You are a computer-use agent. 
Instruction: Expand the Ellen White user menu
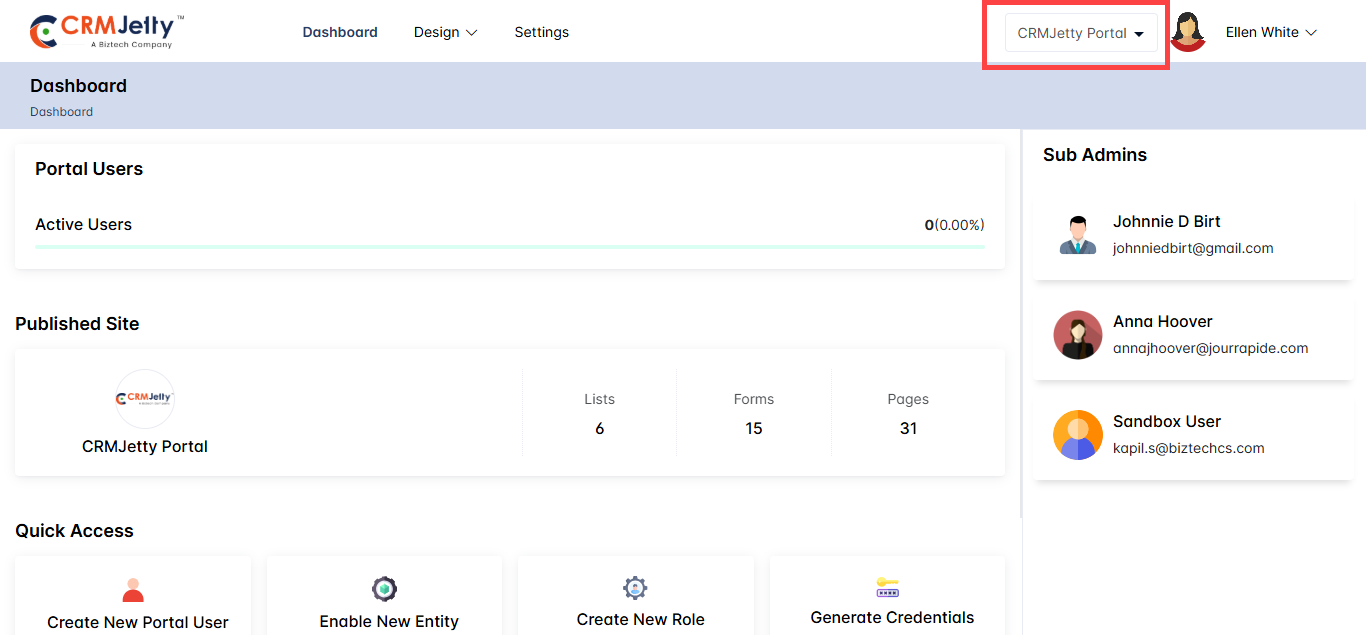click(1271, 32)
